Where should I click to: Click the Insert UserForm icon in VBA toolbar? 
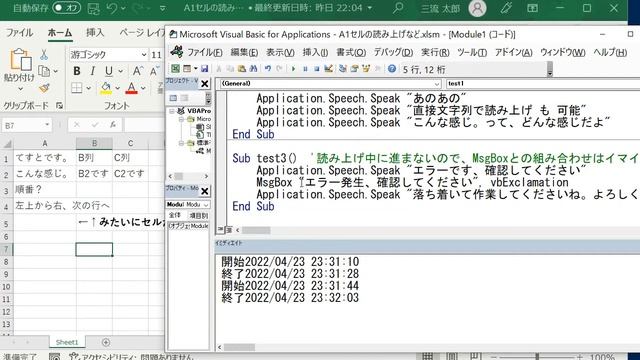(x=187, y=69)
